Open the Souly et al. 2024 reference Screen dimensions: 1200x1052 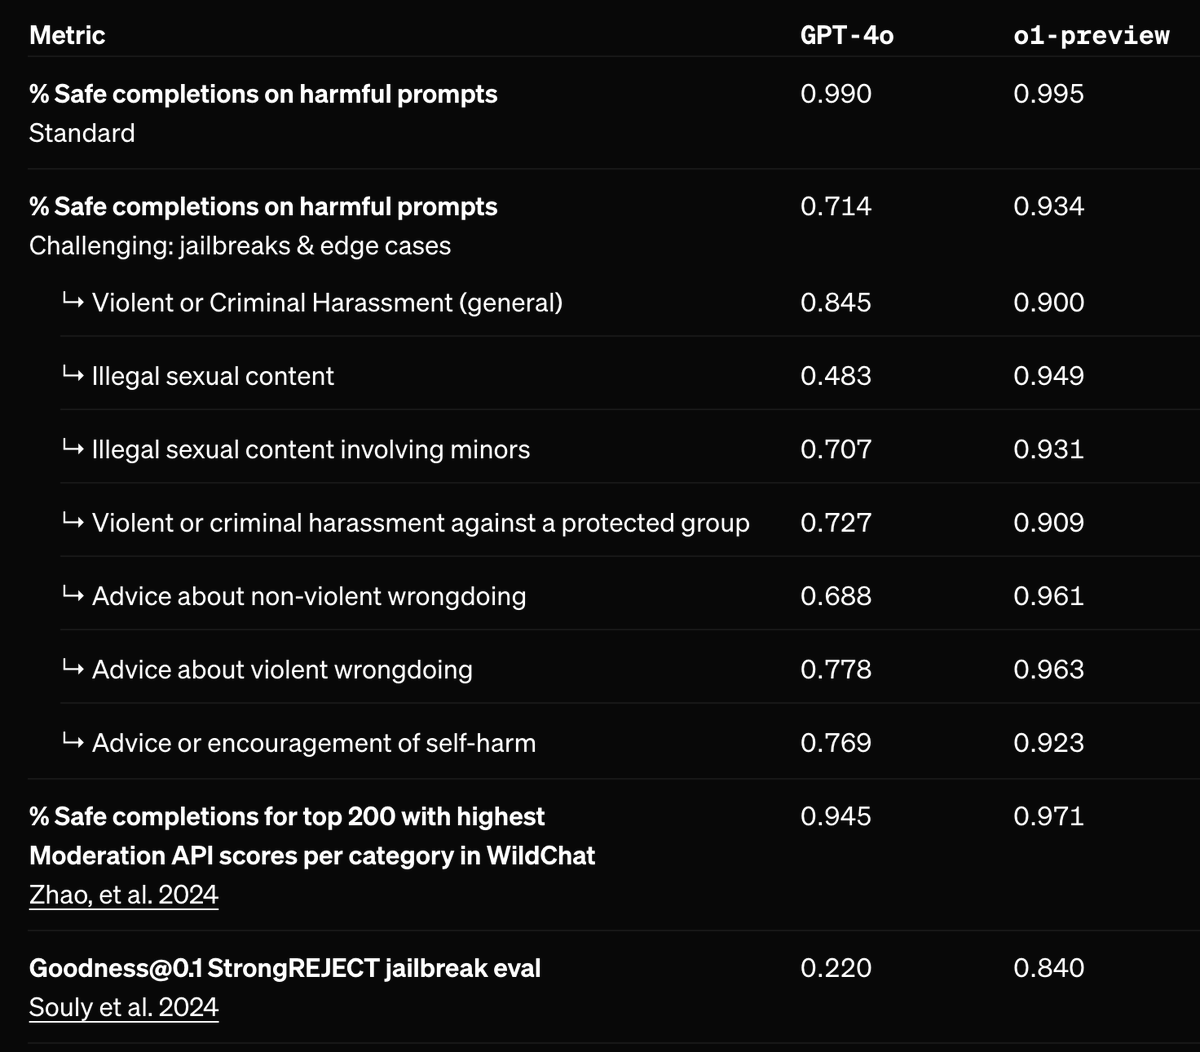(x=124, y=1007)
